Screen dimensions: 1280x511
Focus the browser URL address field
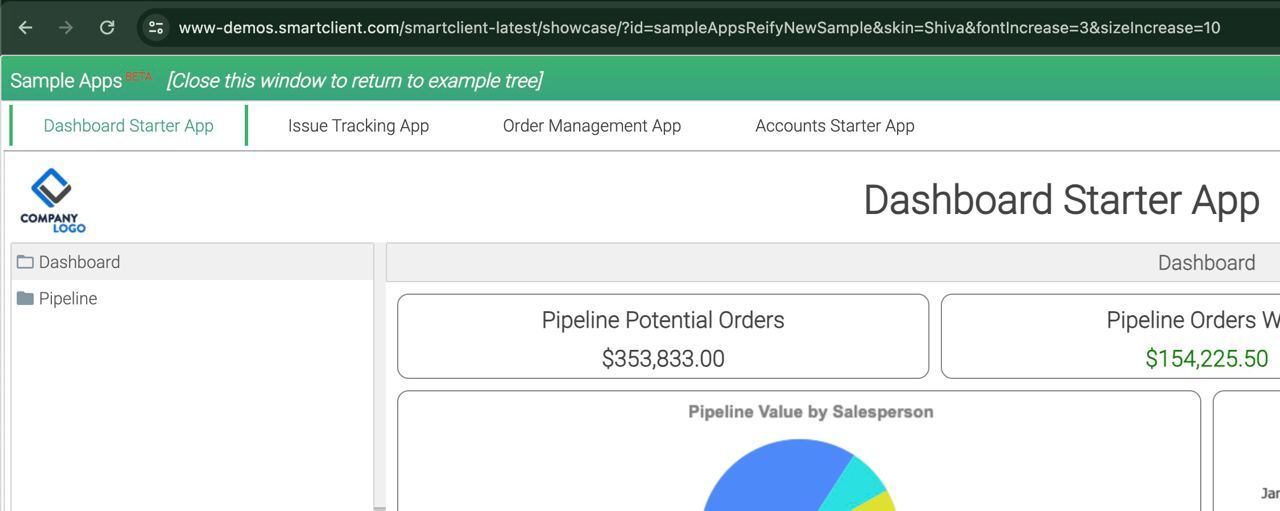tap(700, 27)
